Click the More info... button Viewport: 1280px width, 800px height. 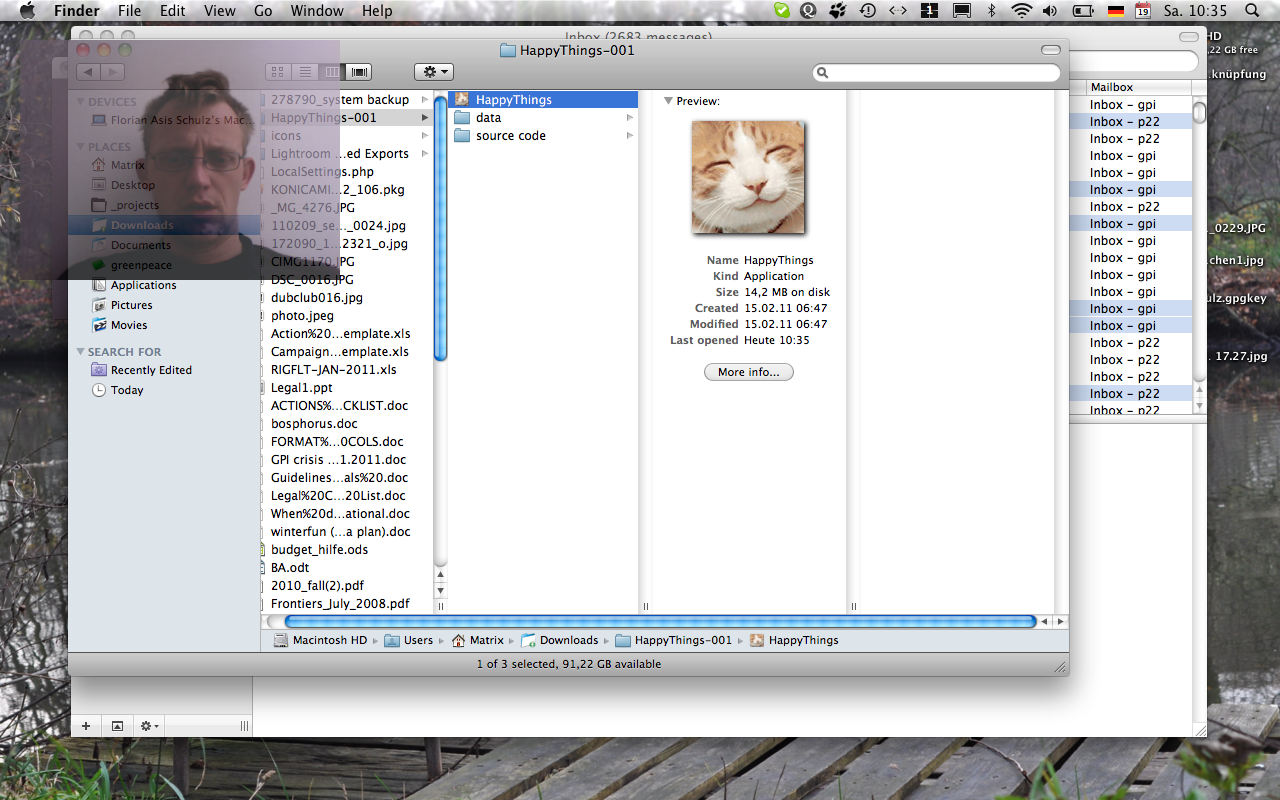pyautogui.click(x=749, y=372)
